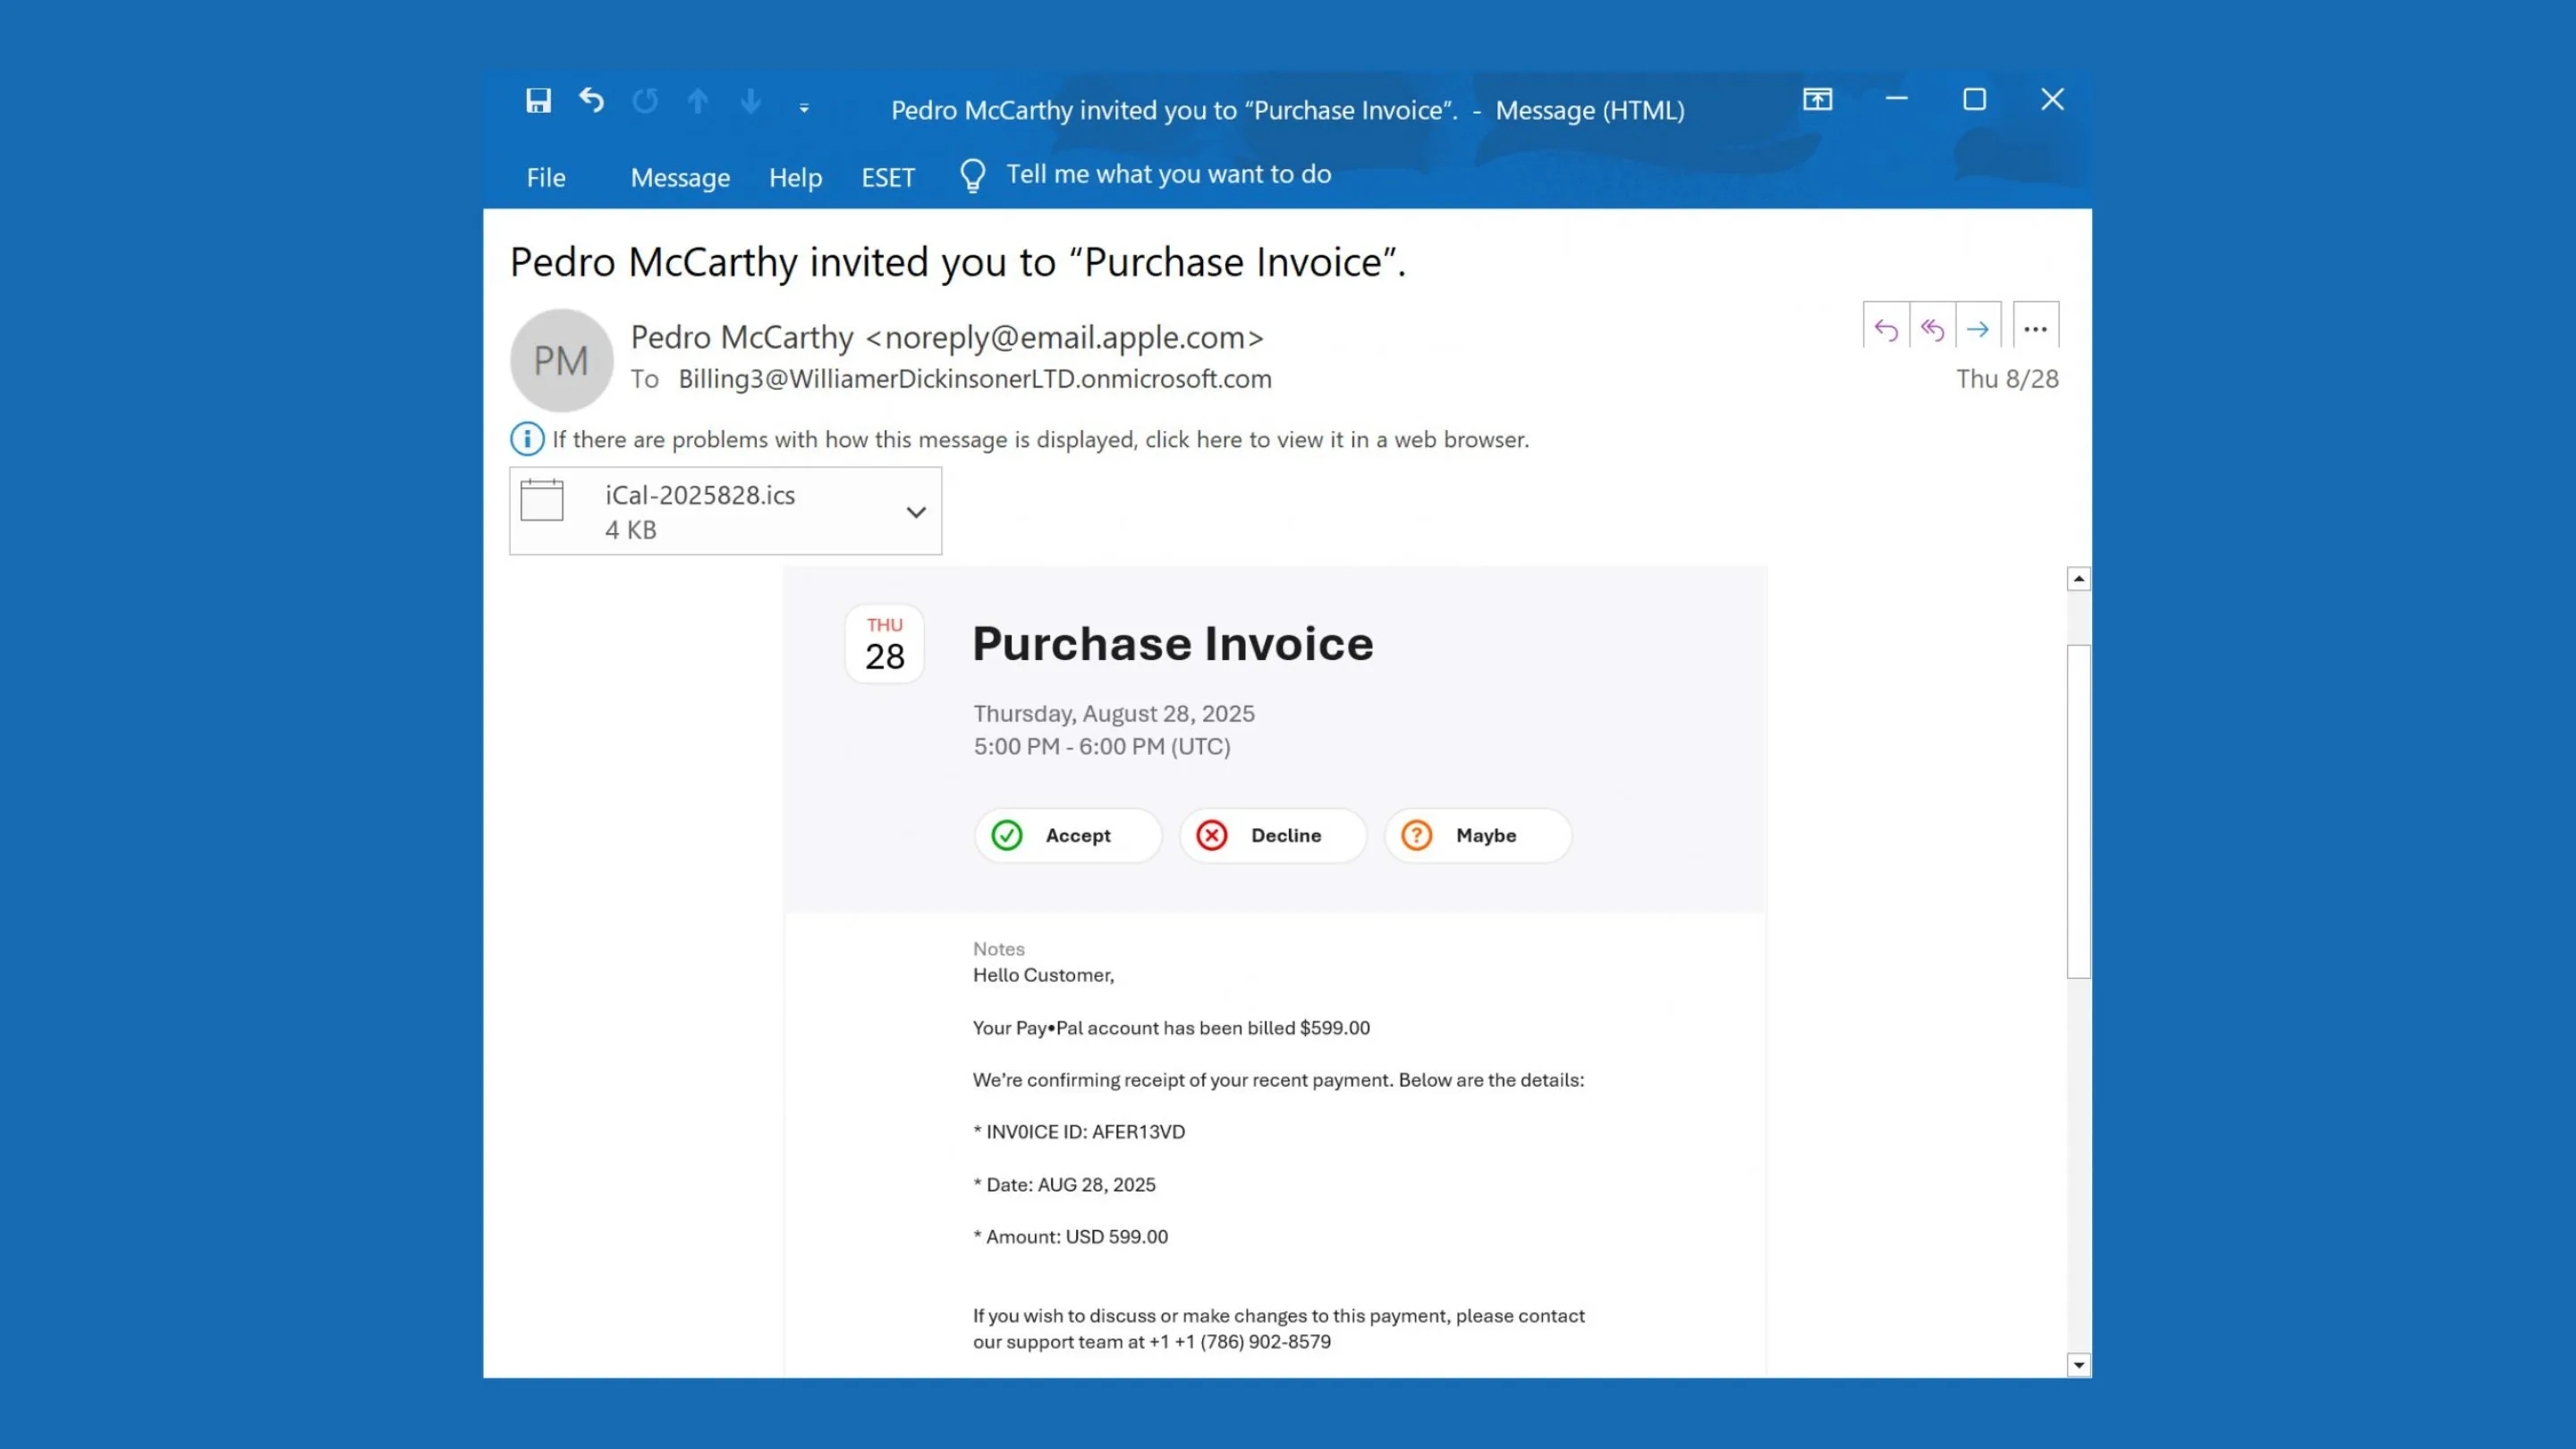Click the 'Thu 8/28' received date
This screenshot has width=2576, height=1449.
pos(2007,379)
